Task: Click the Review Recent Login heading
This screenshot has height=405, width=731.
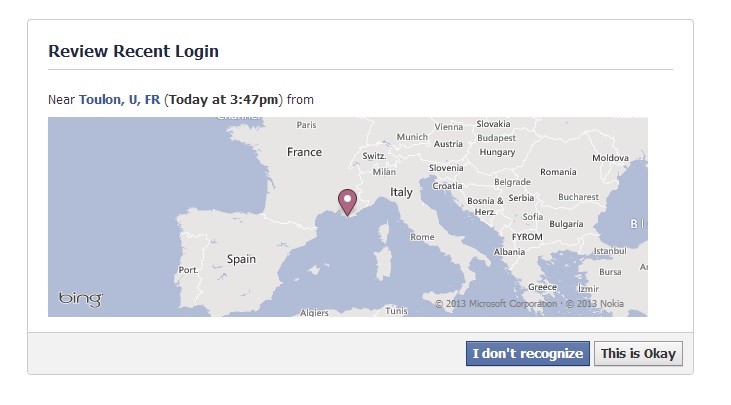Action: [x=133, y=51]
